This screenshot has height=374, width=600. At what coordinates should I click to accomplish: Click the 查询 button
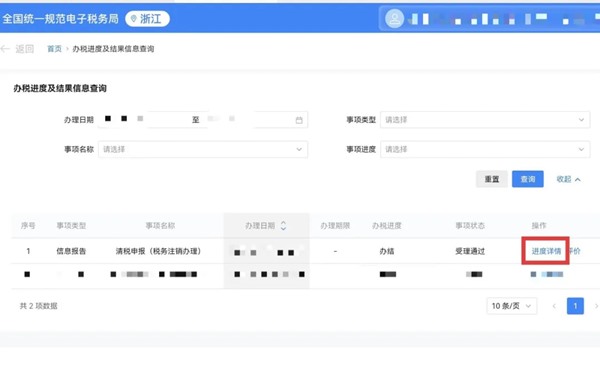point(528,179)
